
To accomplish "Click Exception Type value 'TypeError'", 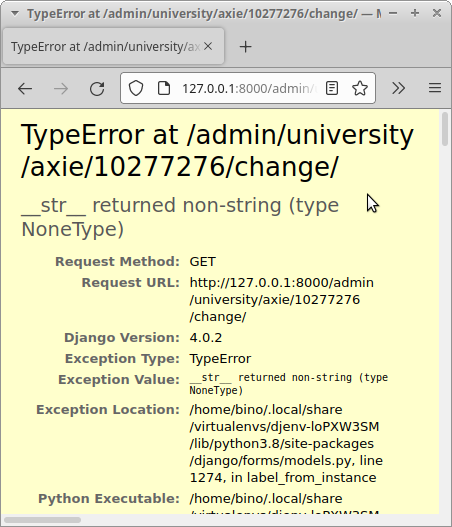I will pyautogui.click(x=220, y=359).
